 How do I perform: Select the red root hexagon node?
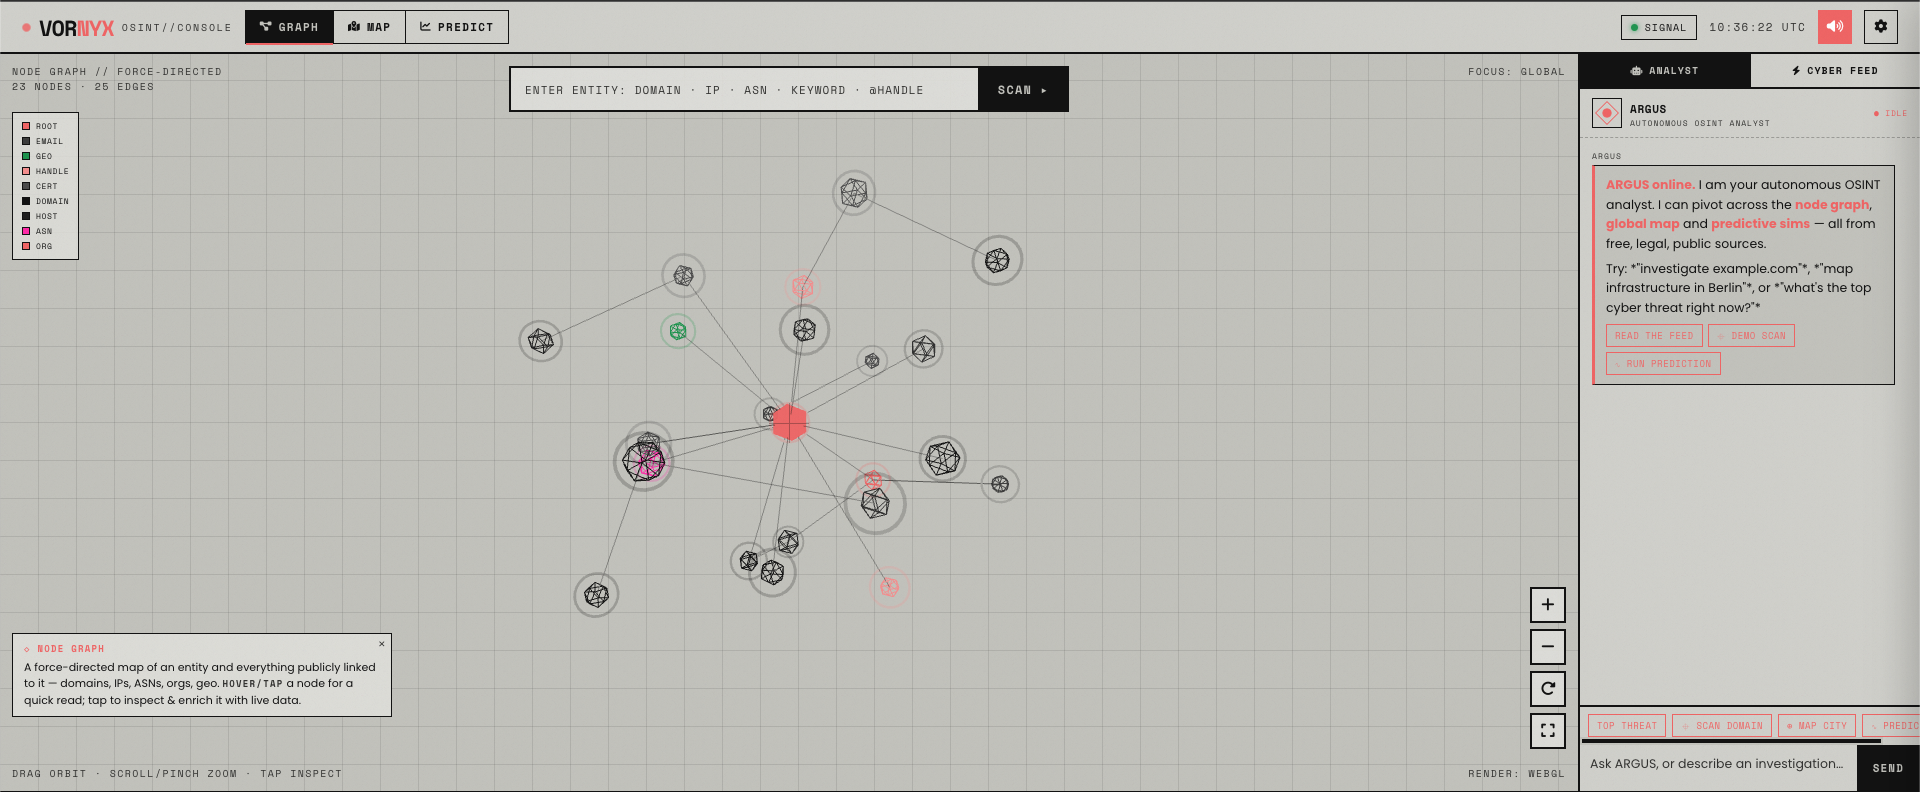pyautogui.click(x=790, y=423)
